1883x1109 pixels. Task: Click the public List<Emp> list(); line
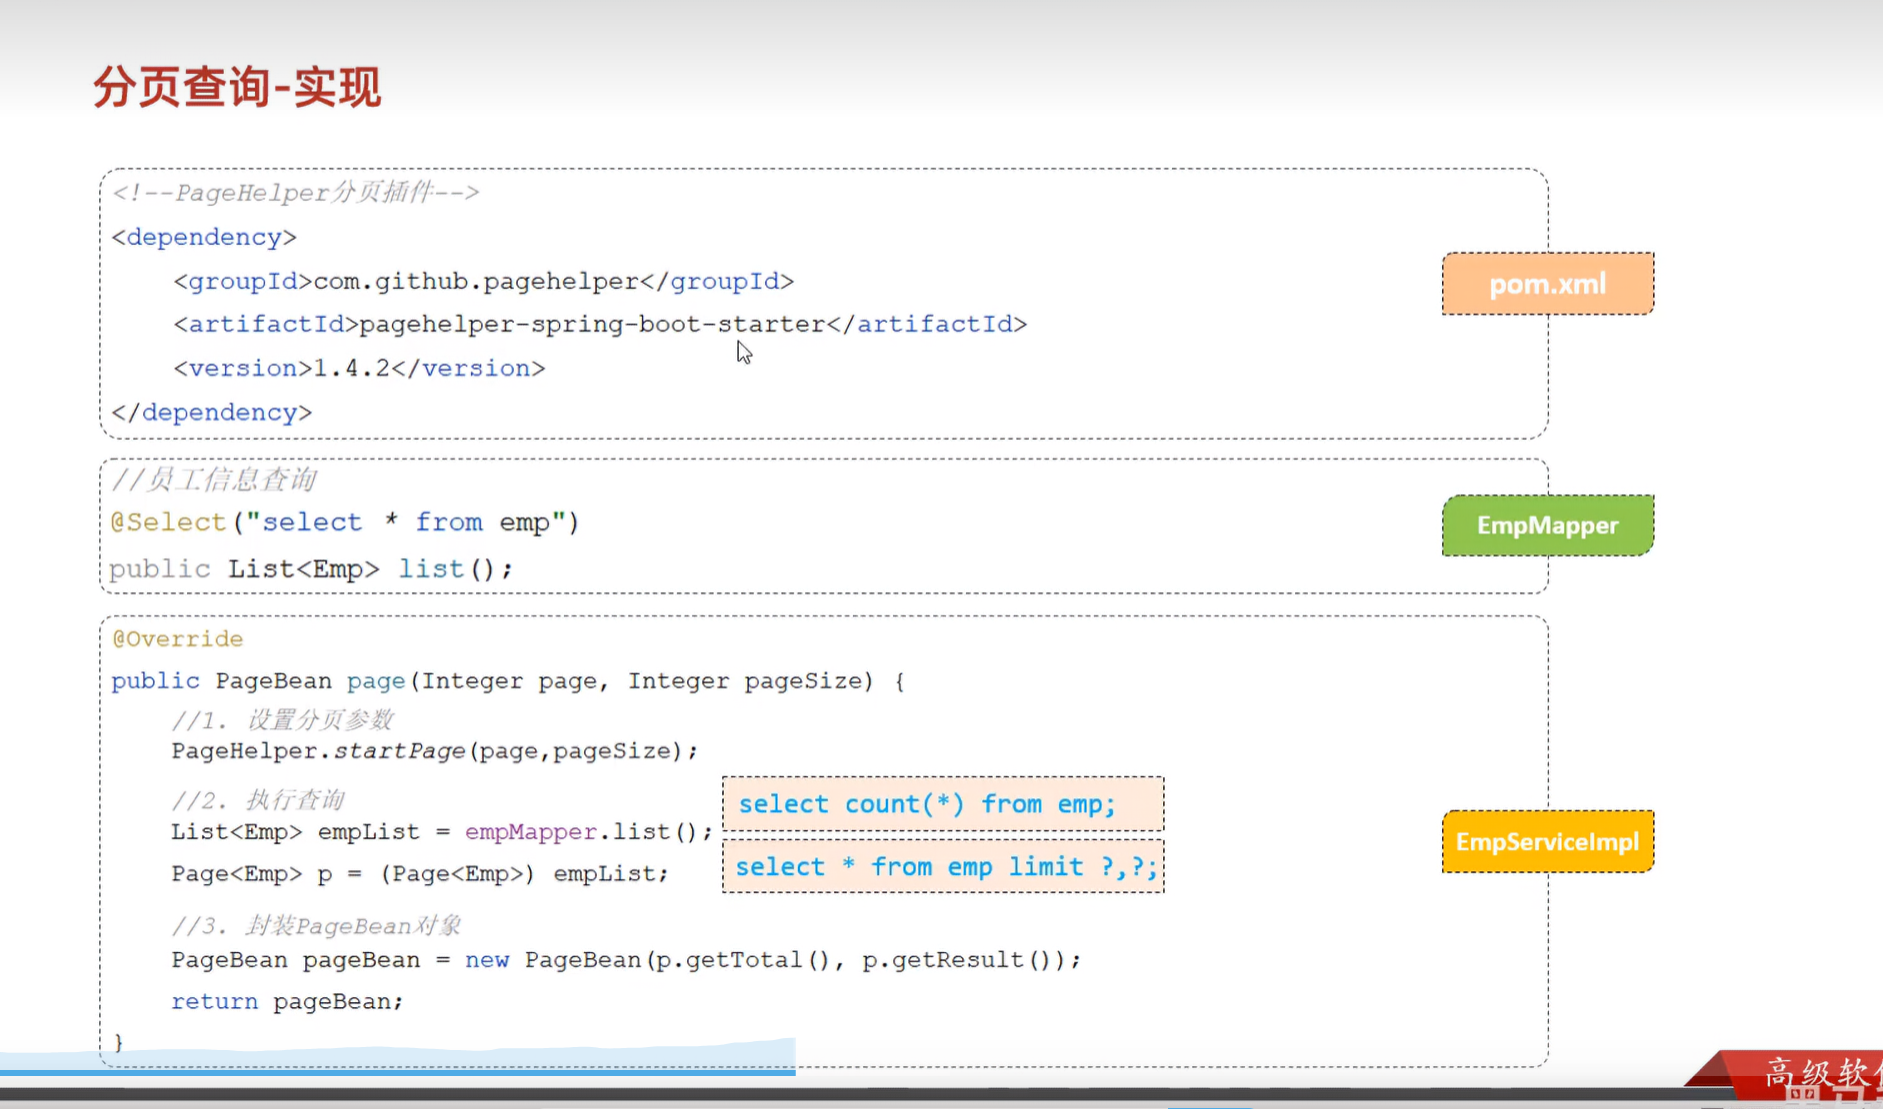pyautogui.click(x=311, y=569)
